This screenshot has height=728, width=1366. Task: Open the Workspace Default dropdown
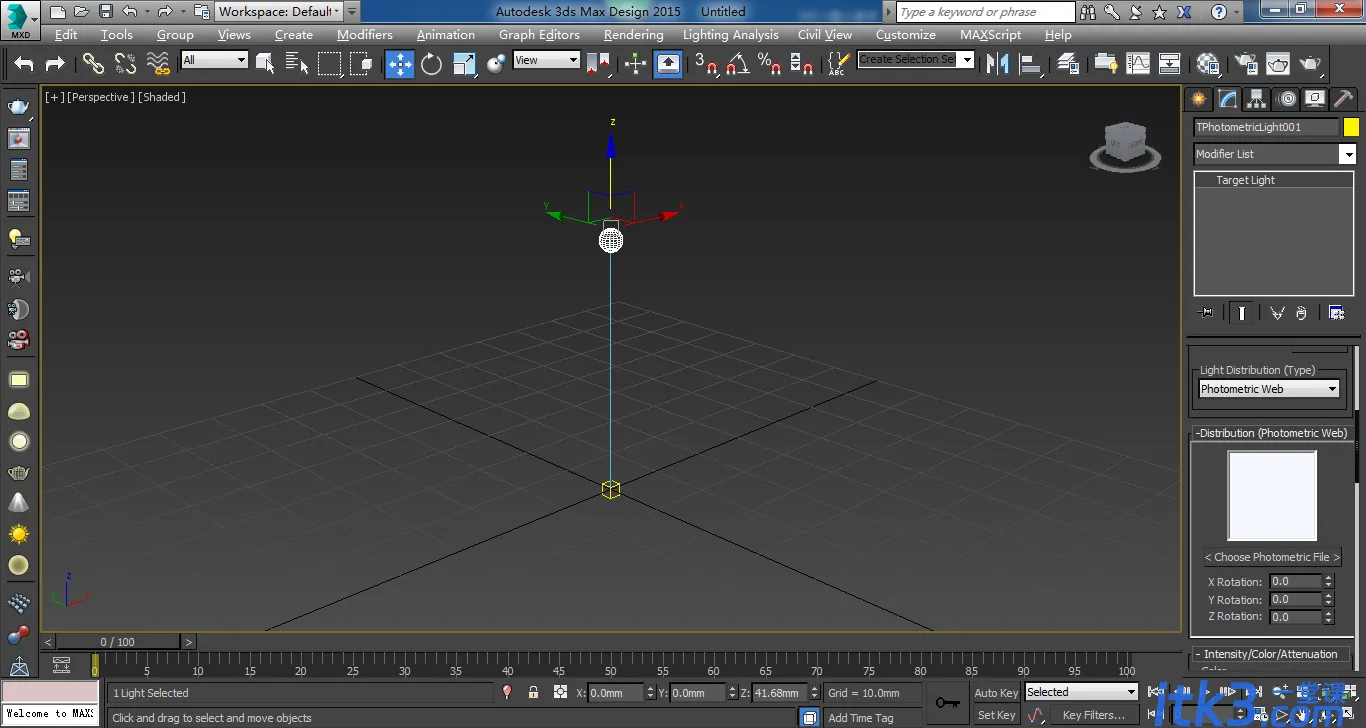pos(279,12)
